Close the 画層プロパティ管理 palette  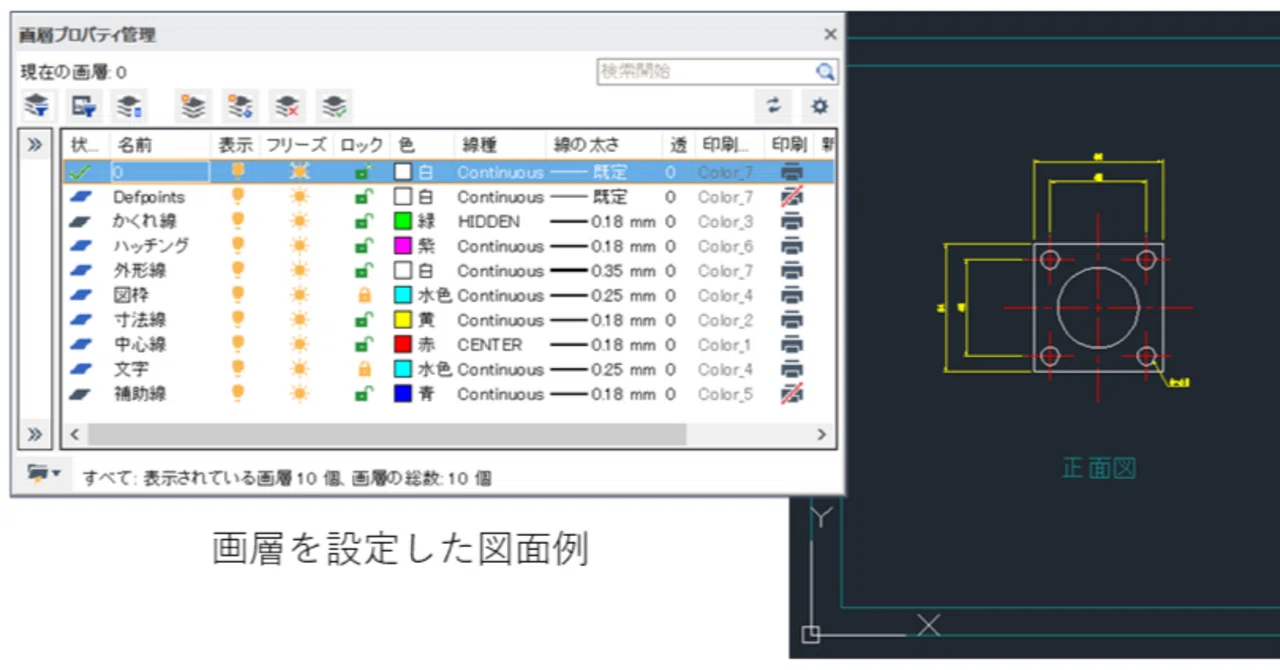click(830, 34)
